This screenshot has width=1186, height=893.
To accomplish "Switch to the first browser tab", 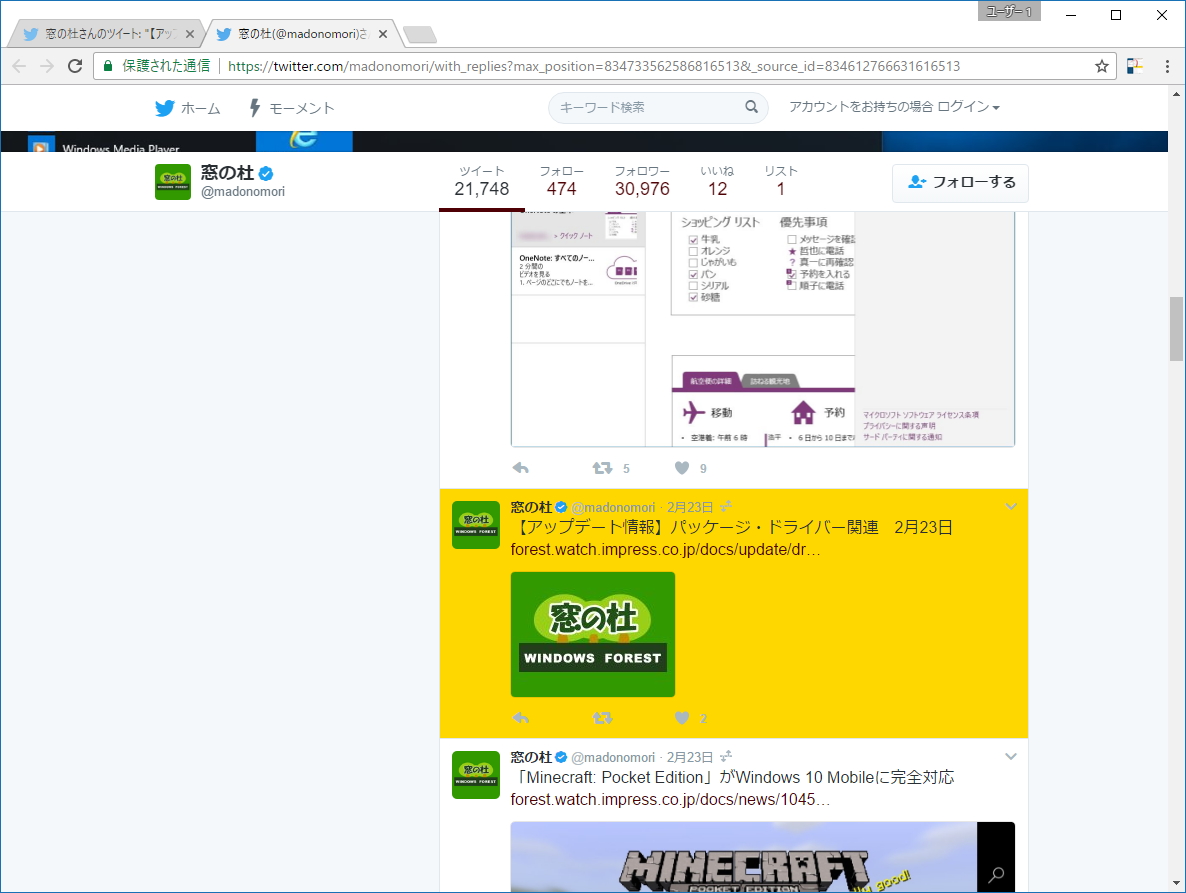I will 100,31.
